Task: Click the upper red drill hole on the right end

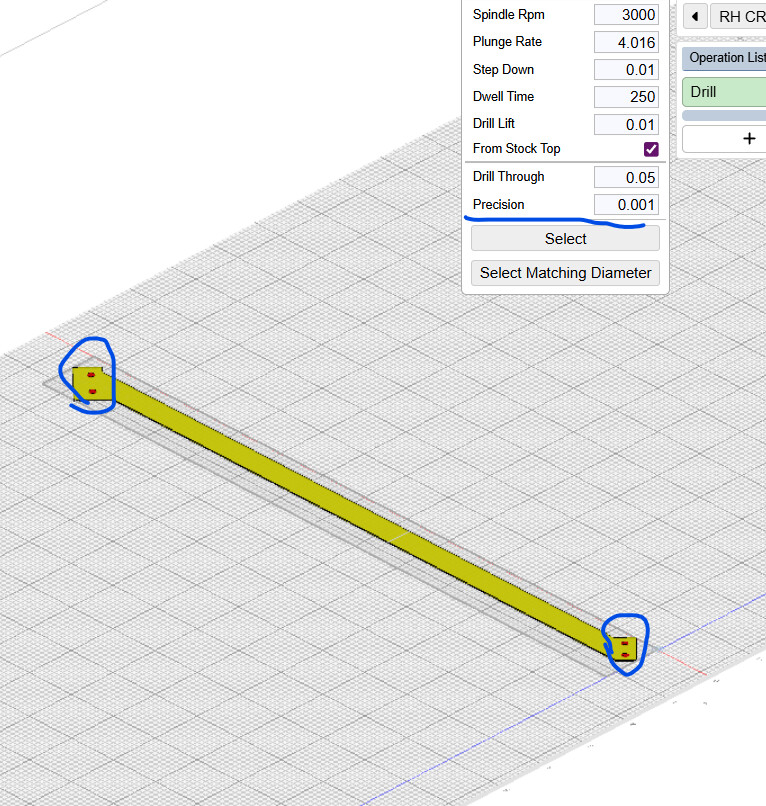Action: (x=625, y=643)
